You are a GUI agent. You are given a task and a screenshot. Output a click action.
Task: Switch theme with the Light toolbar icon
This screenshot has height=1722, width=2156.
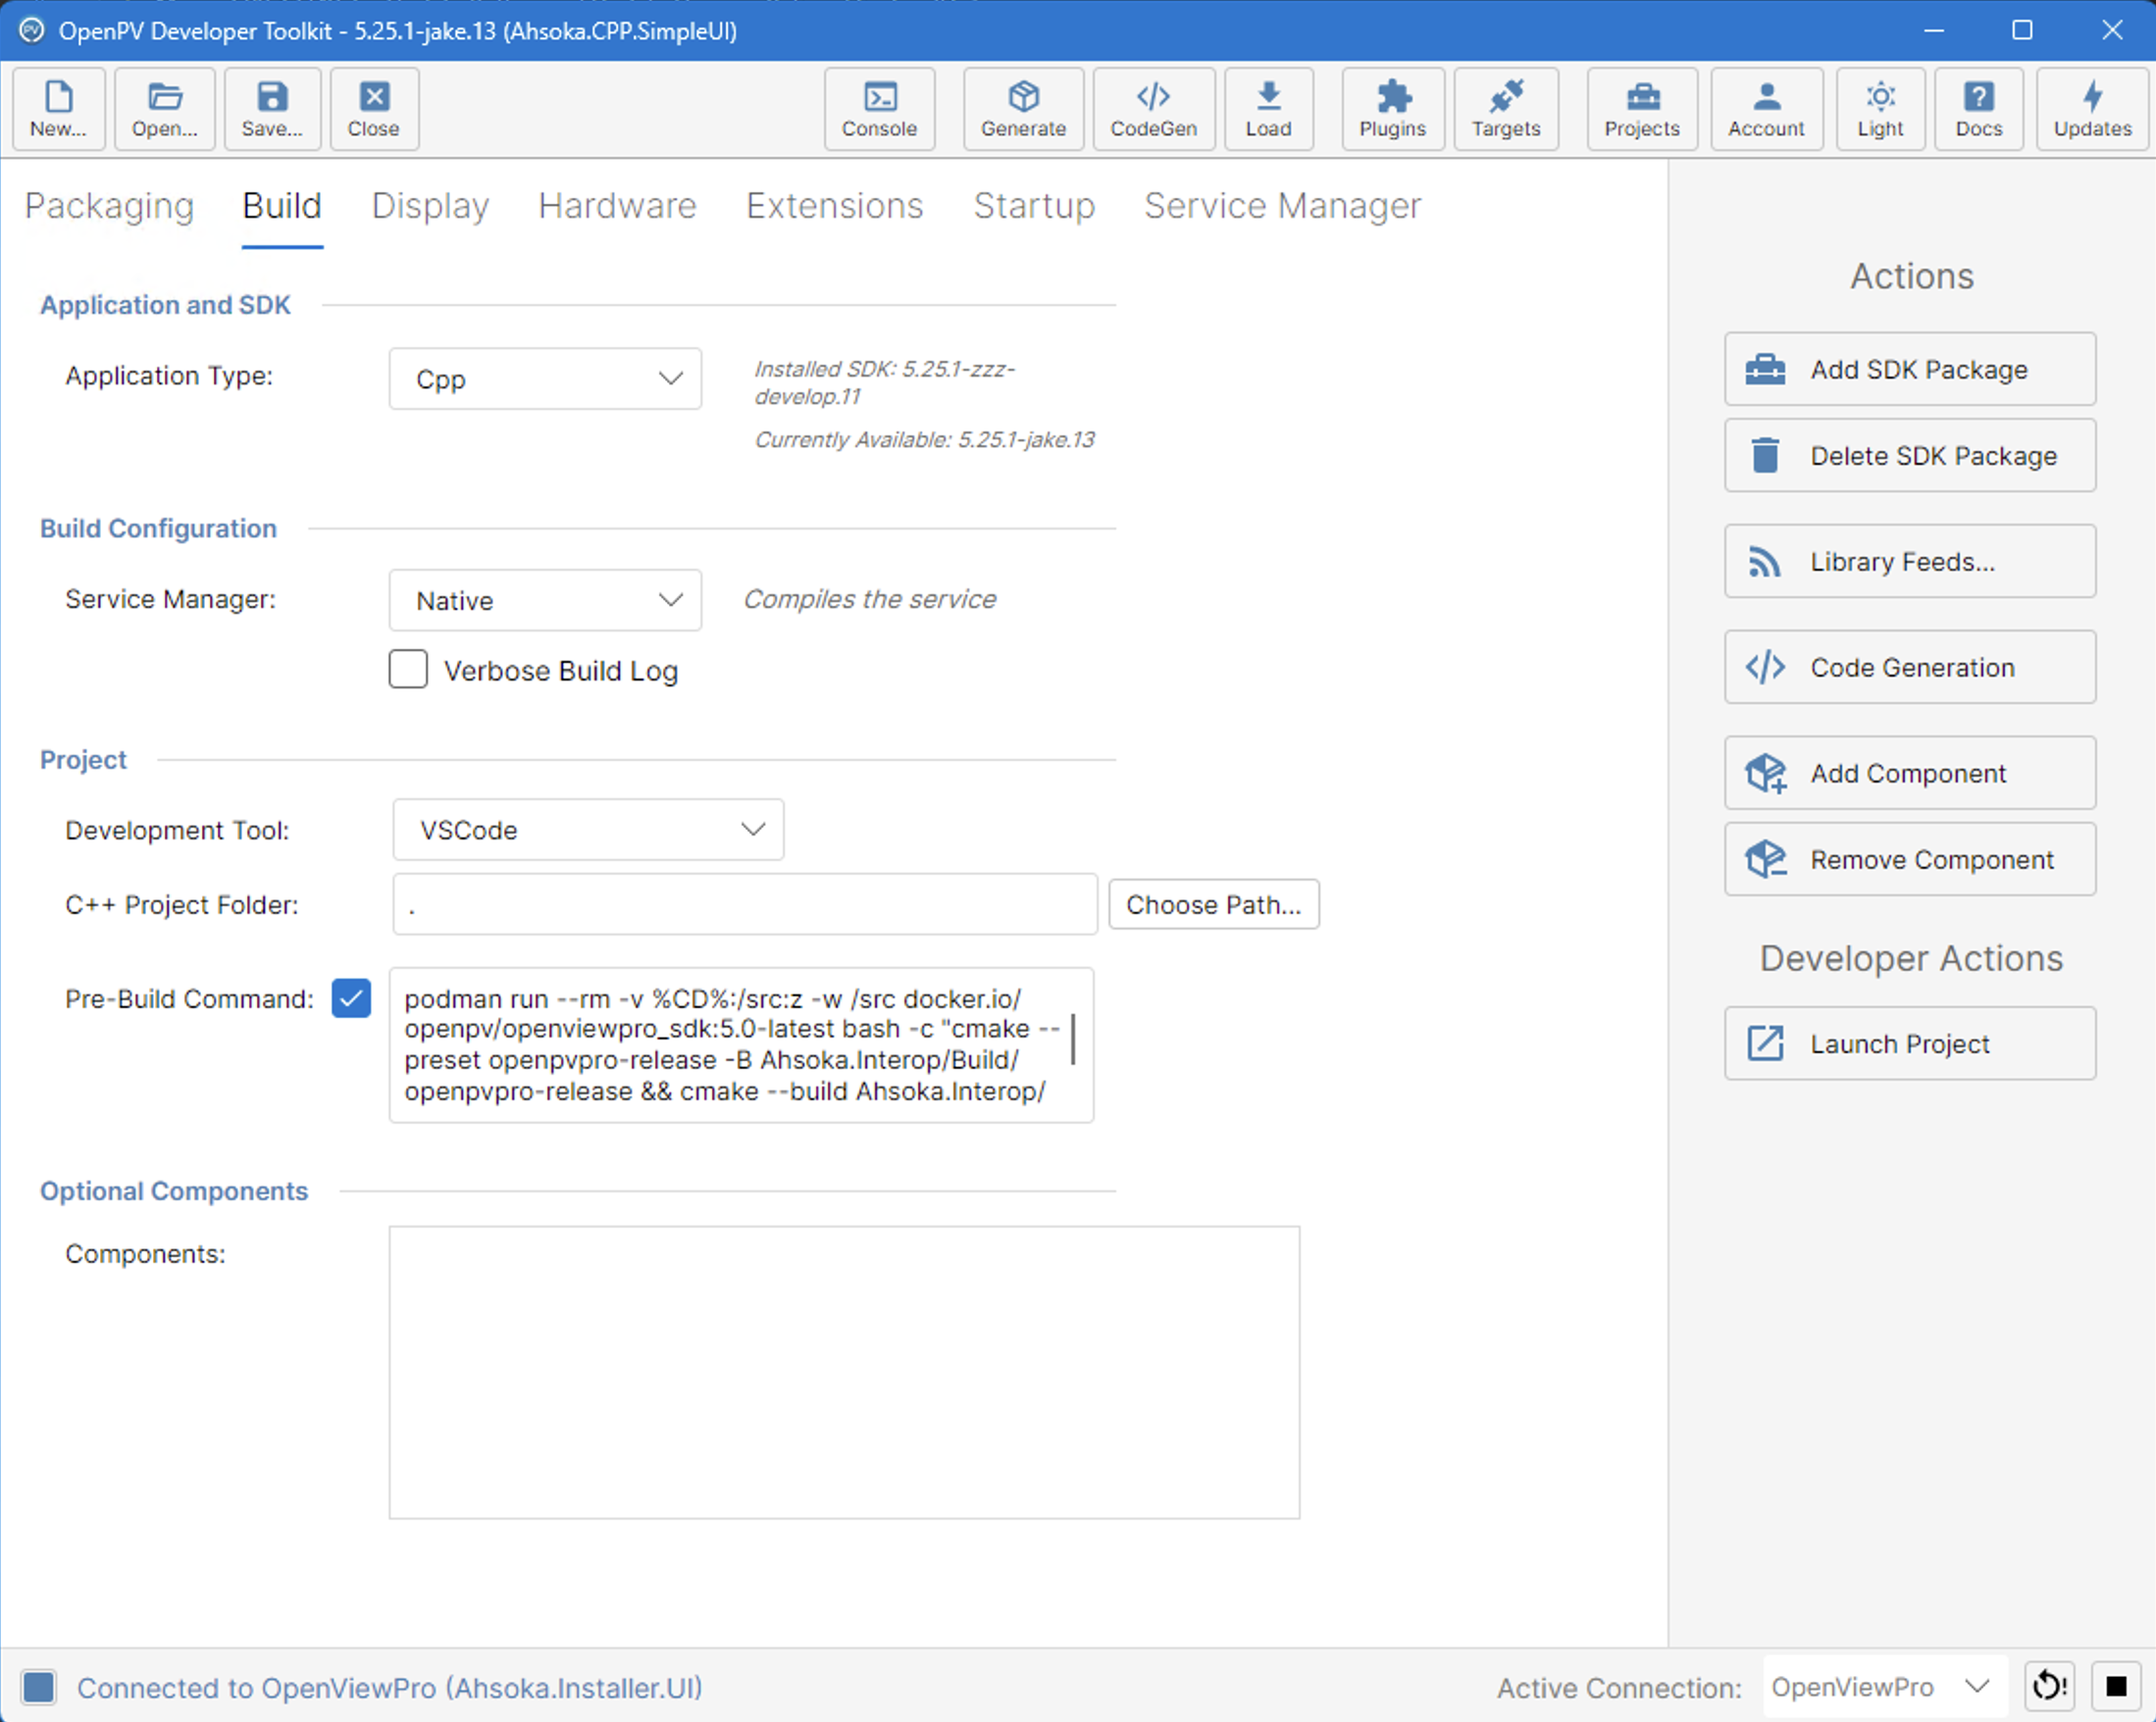(1880, 109)
